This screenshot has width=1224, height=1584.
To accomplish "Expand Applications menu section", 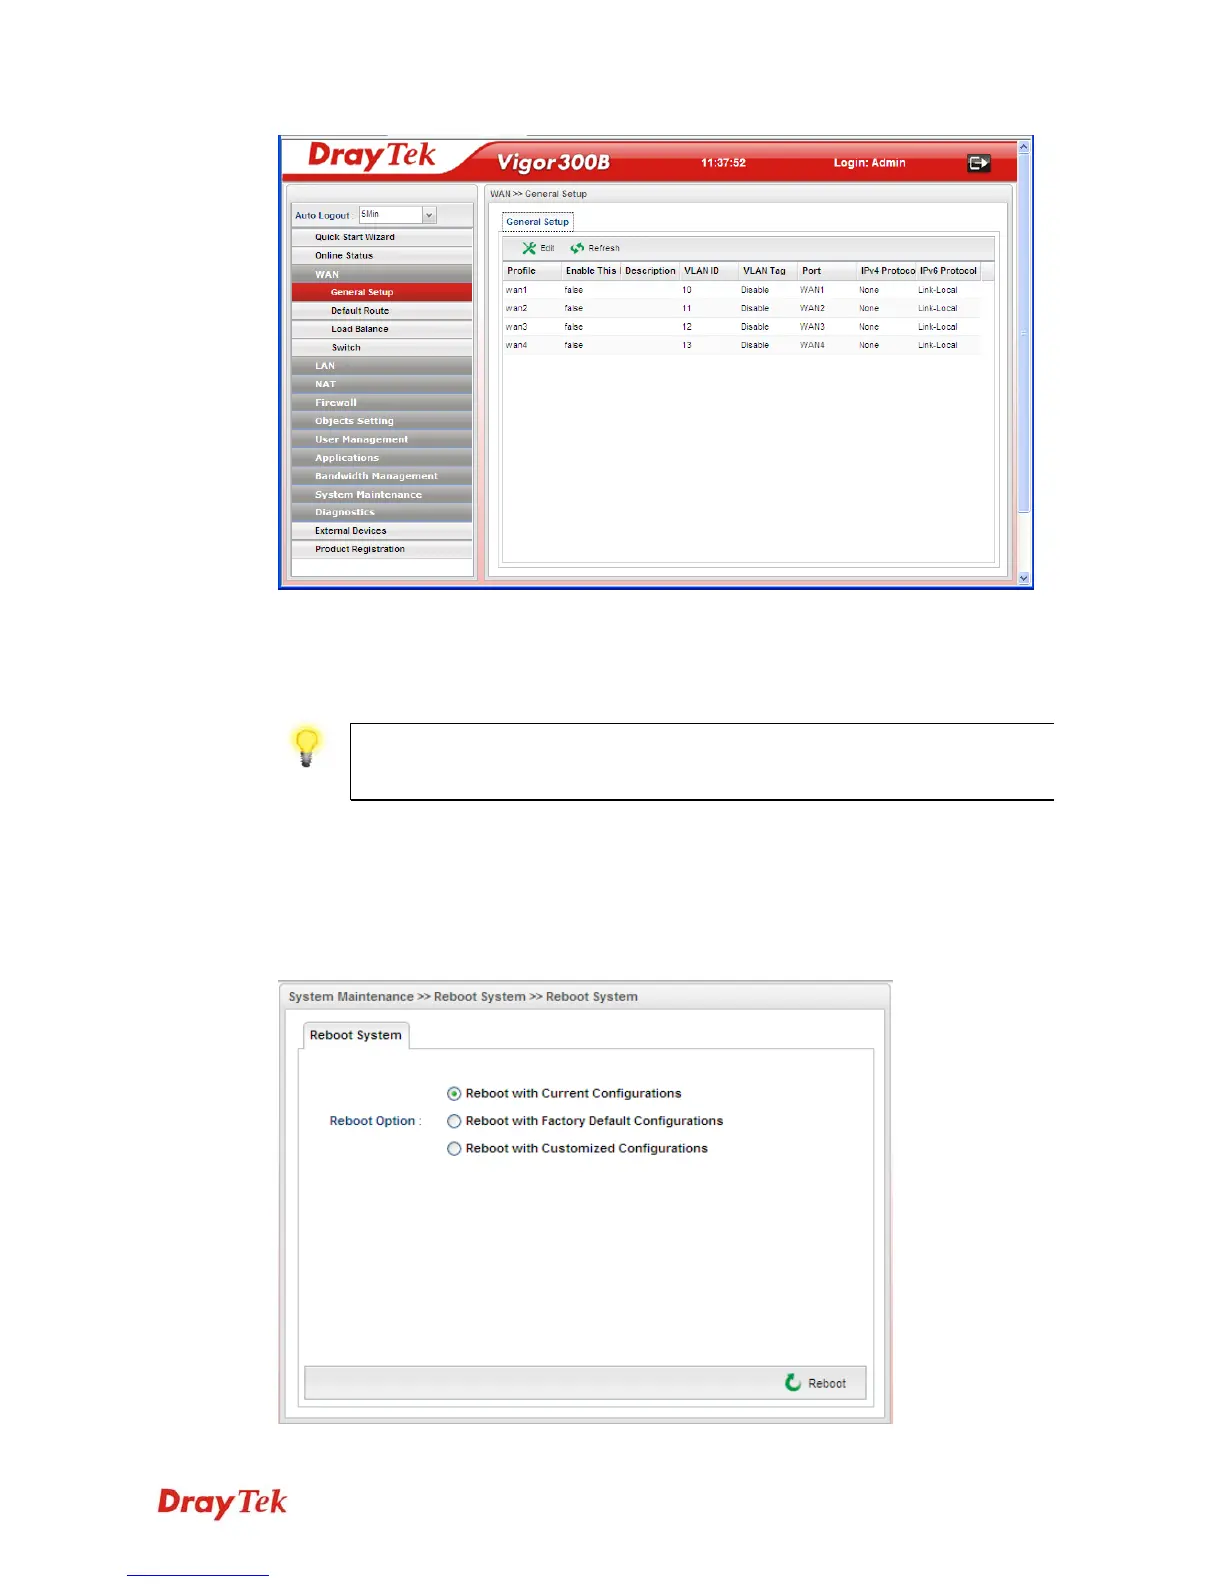I will pyautogui.click(x=382, y=458).
